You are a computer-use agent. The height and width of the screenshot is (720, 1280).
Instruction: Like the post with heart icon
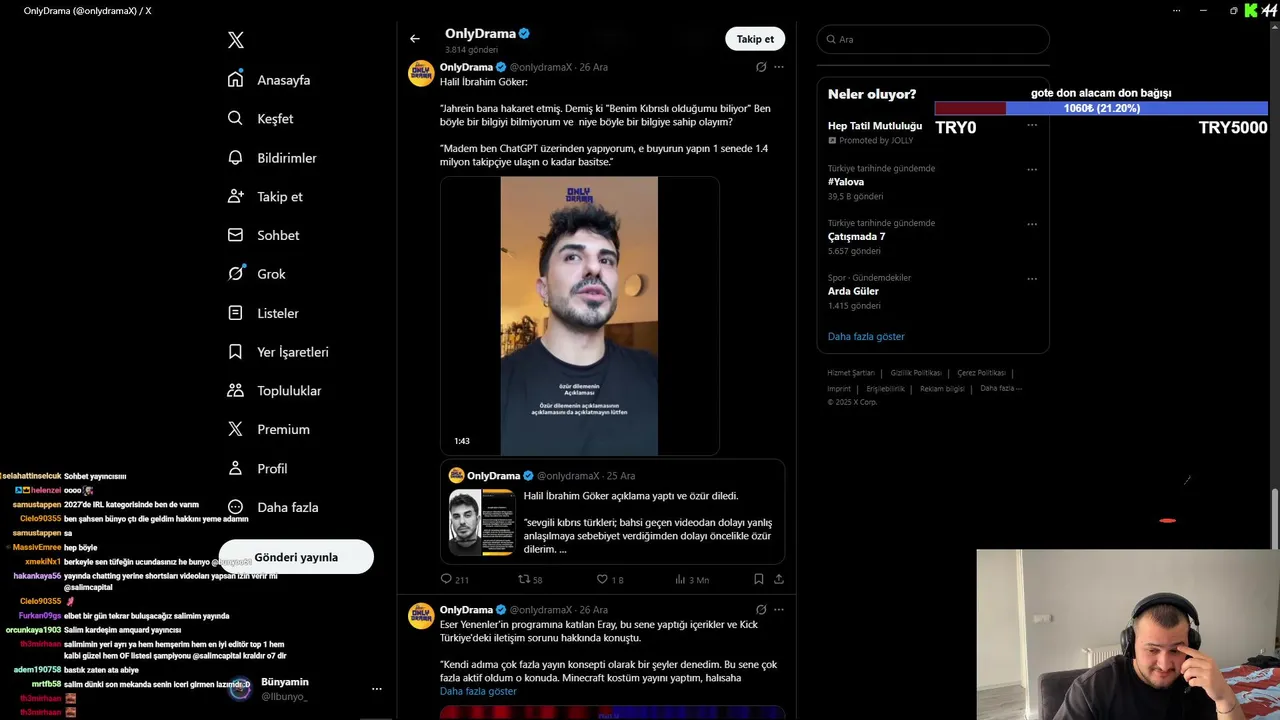click(x=610, y=579)
